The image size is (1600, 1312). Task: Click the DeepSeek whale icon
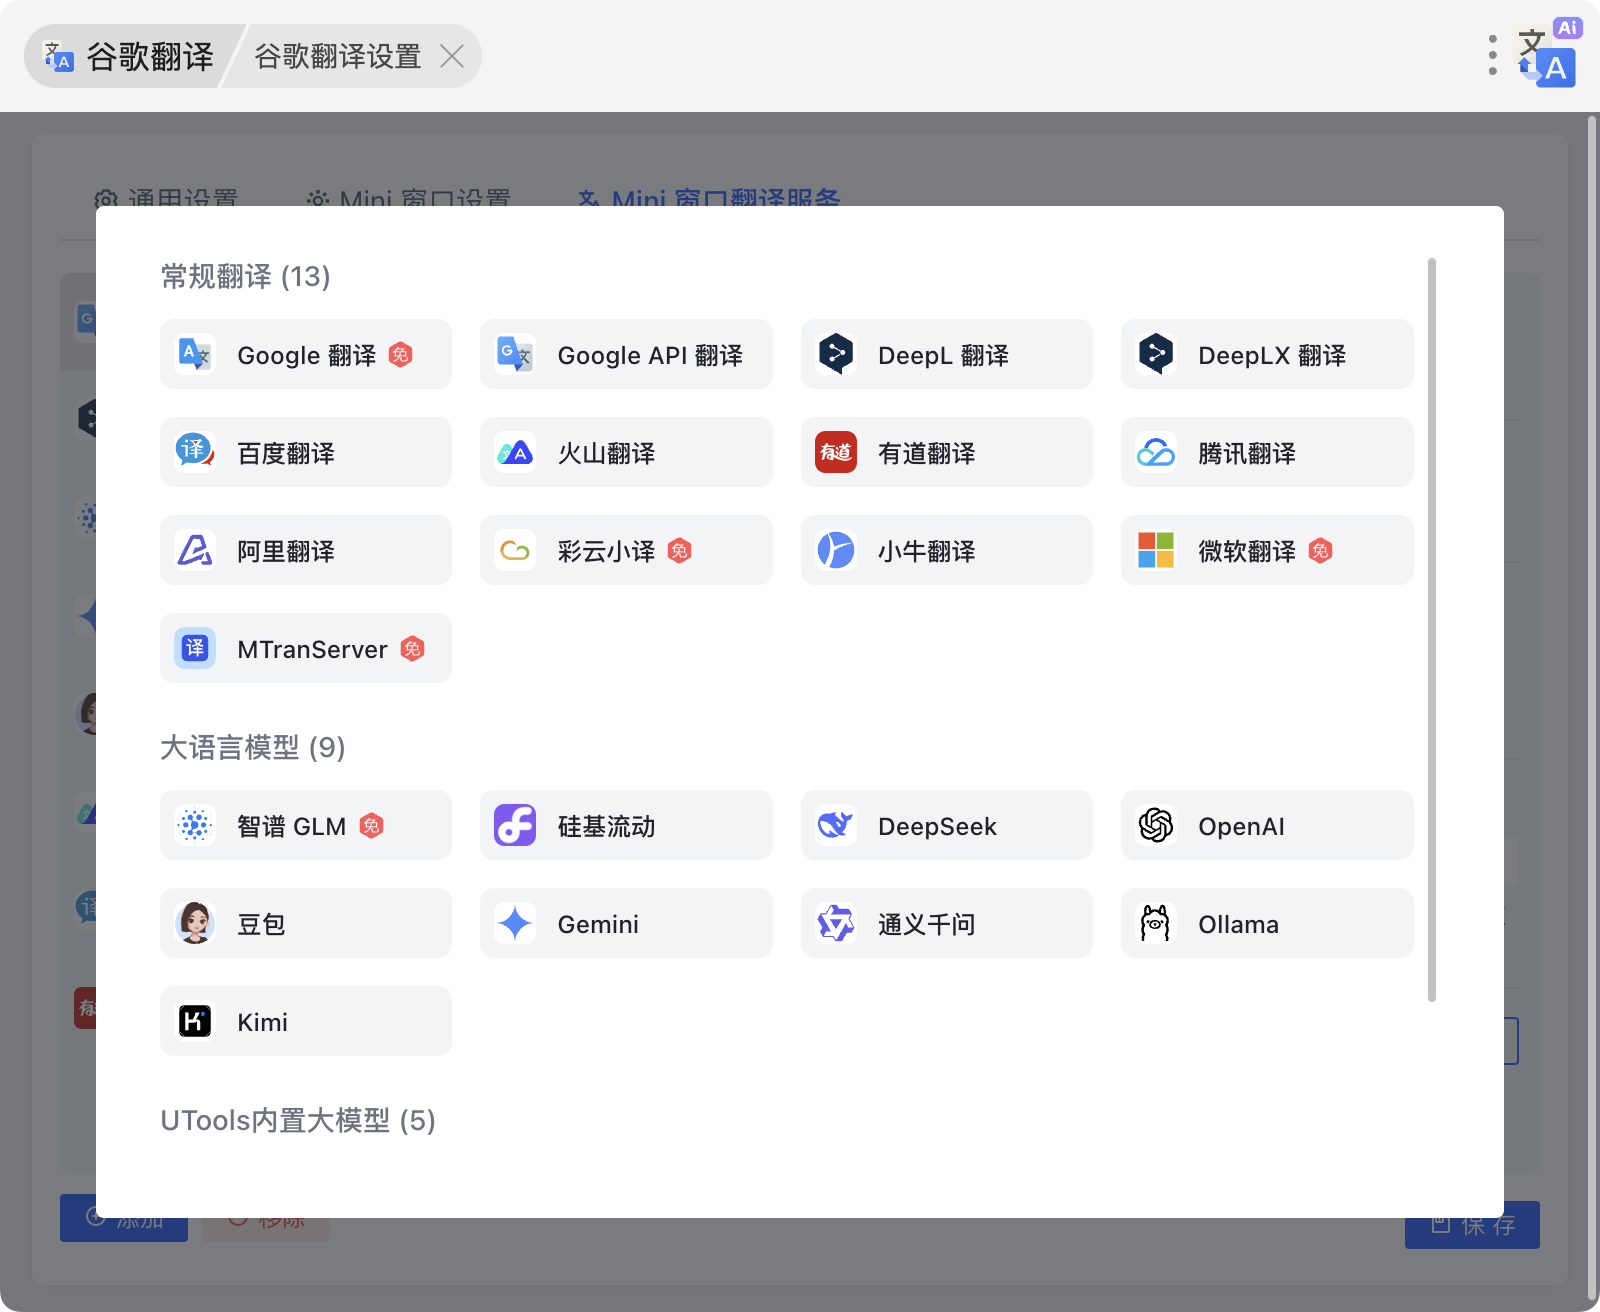[x=836, y=825]
